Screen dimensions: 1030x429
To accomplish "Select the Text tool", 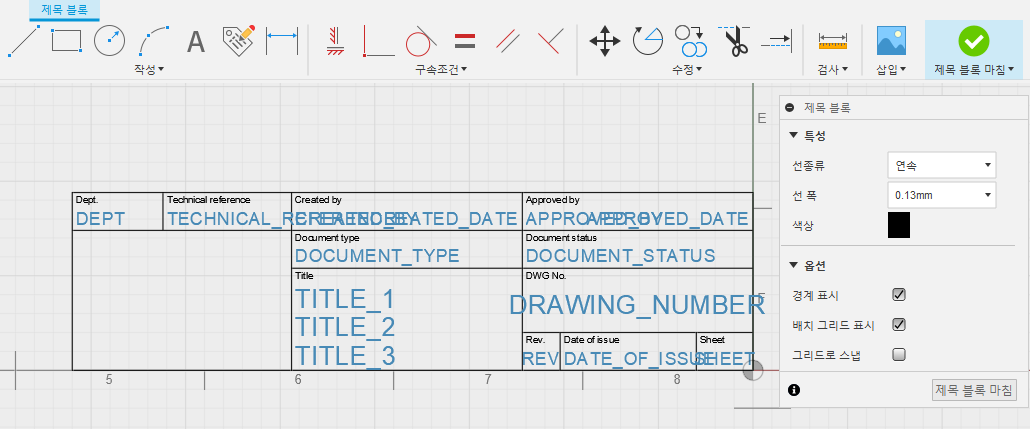I will coord(196,41).
